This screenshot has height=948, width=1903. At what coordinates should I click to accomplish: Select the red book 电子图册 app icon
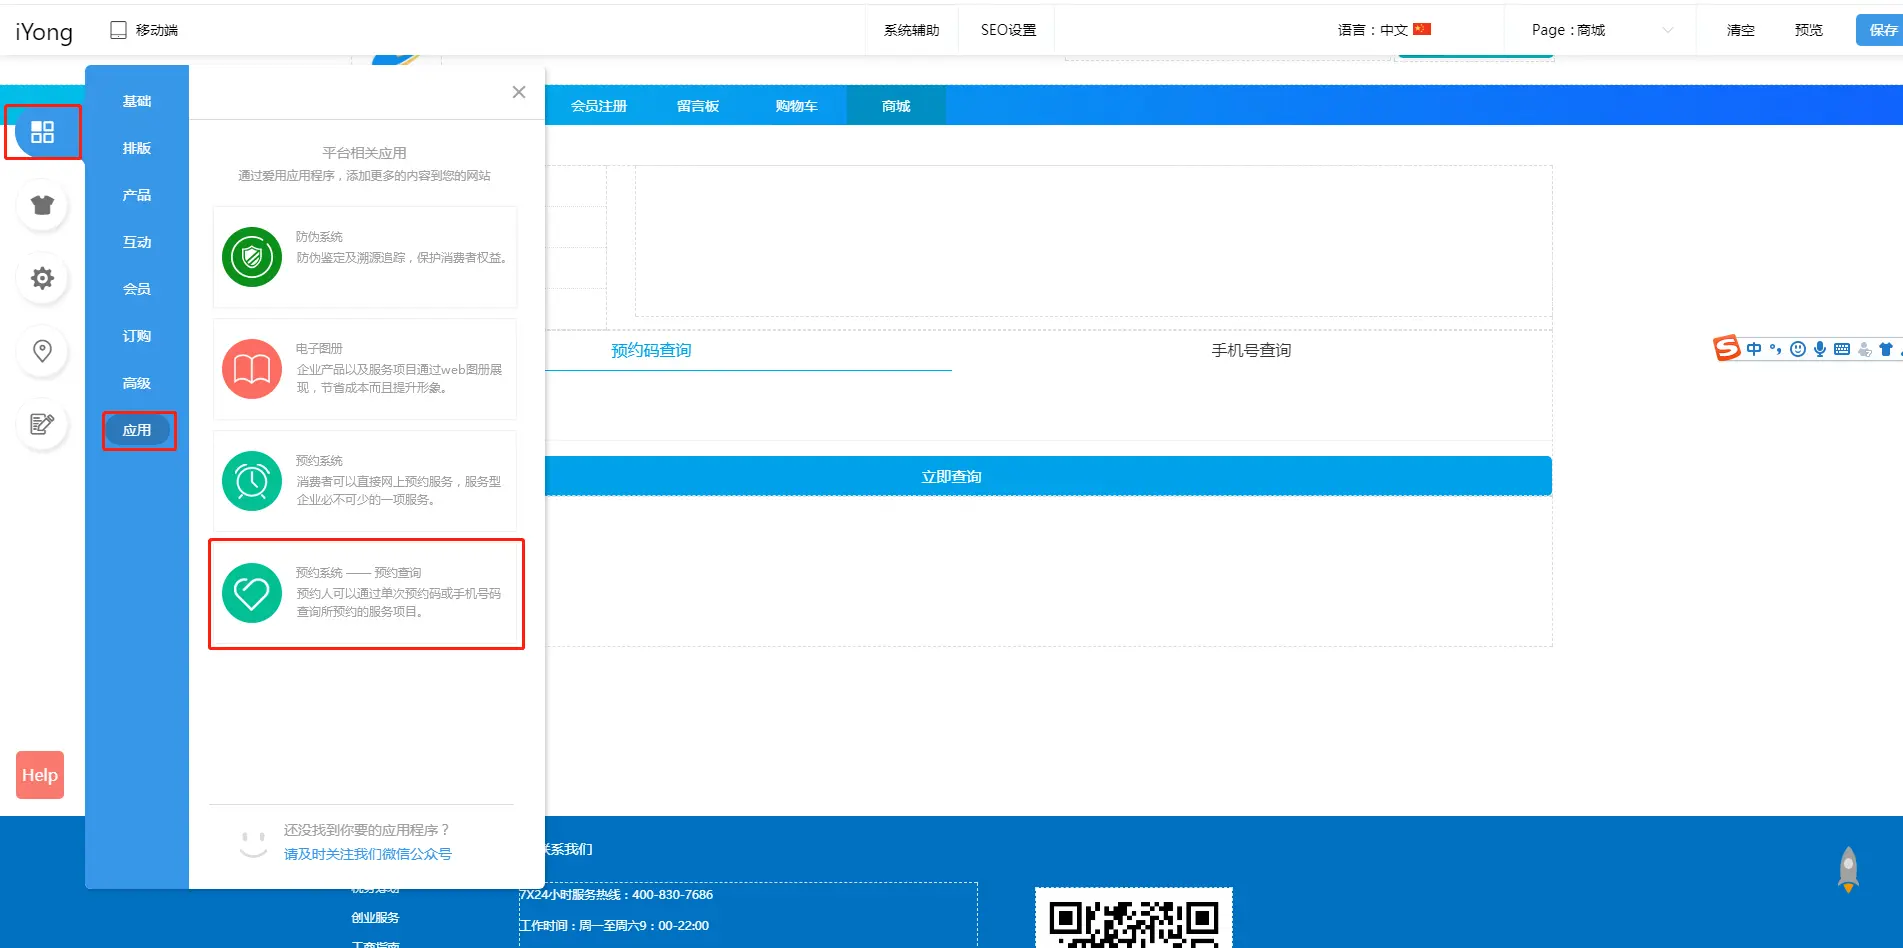click(x=252, y=369)
